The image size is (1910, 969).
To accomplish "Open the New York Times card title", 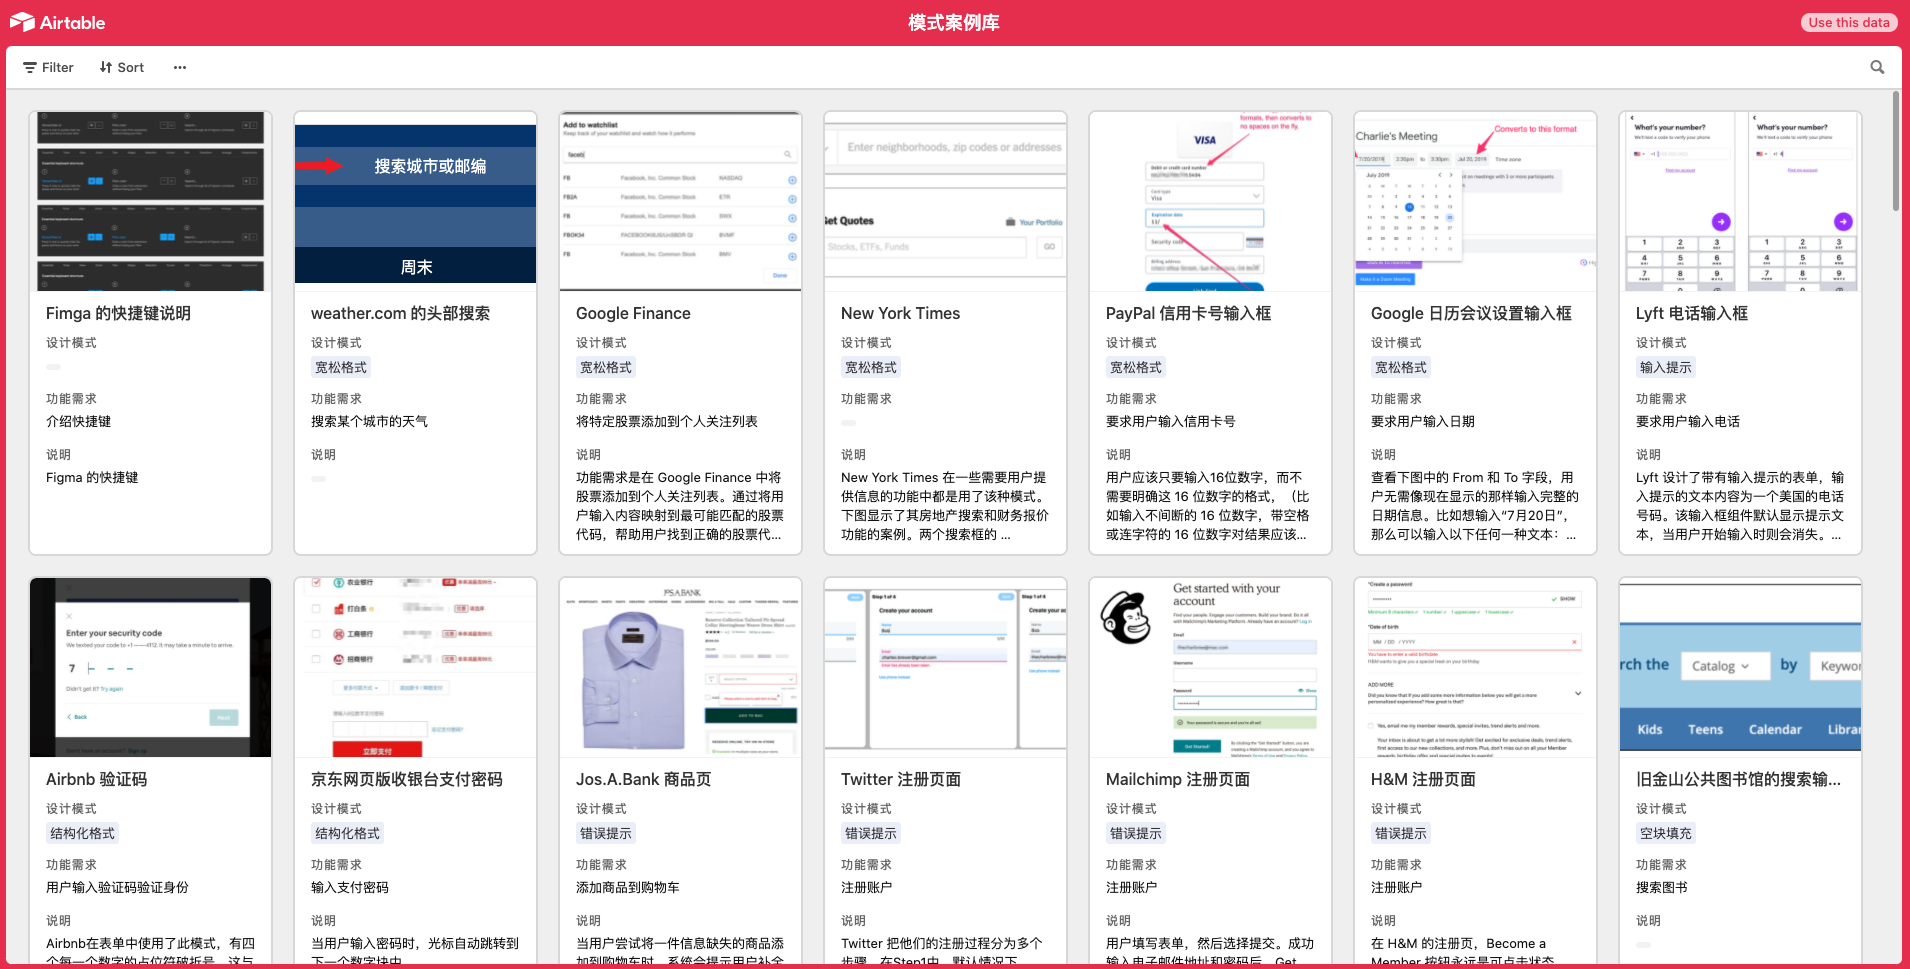I will pyautogui.click(x=900, y=313).
